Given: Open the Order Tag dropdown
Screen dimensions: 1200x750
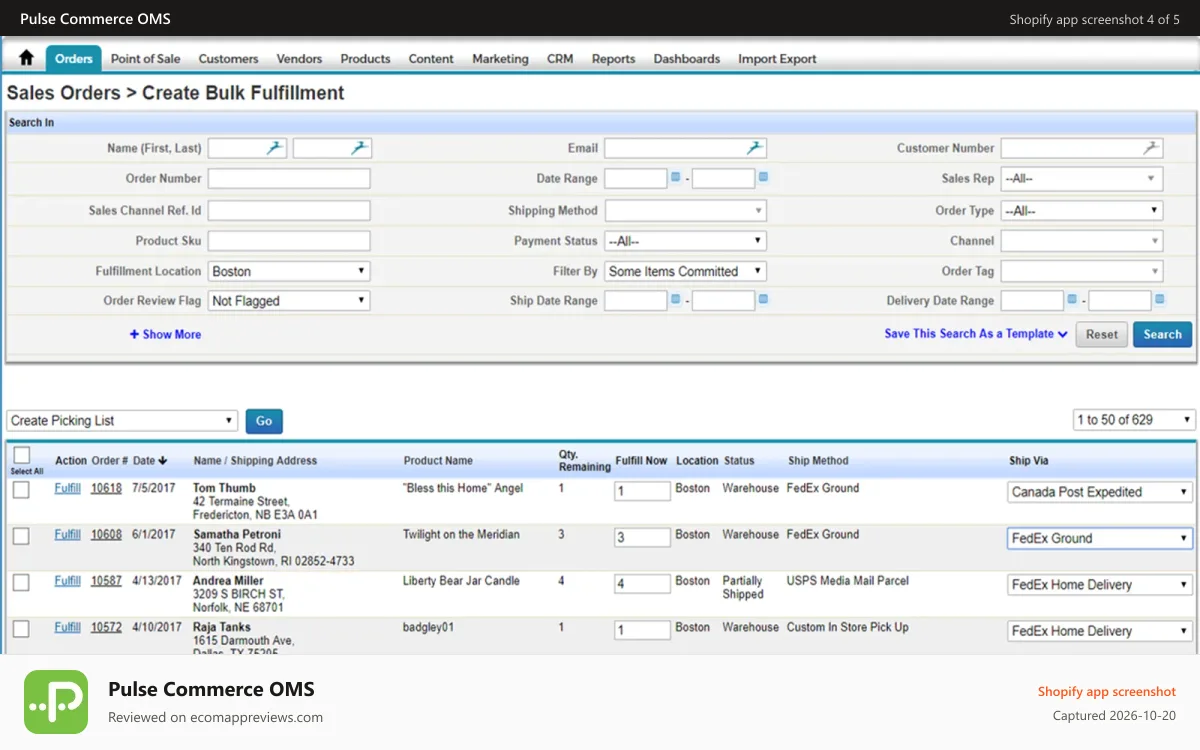Looking at the screenshot, I should pos(1081,271).
